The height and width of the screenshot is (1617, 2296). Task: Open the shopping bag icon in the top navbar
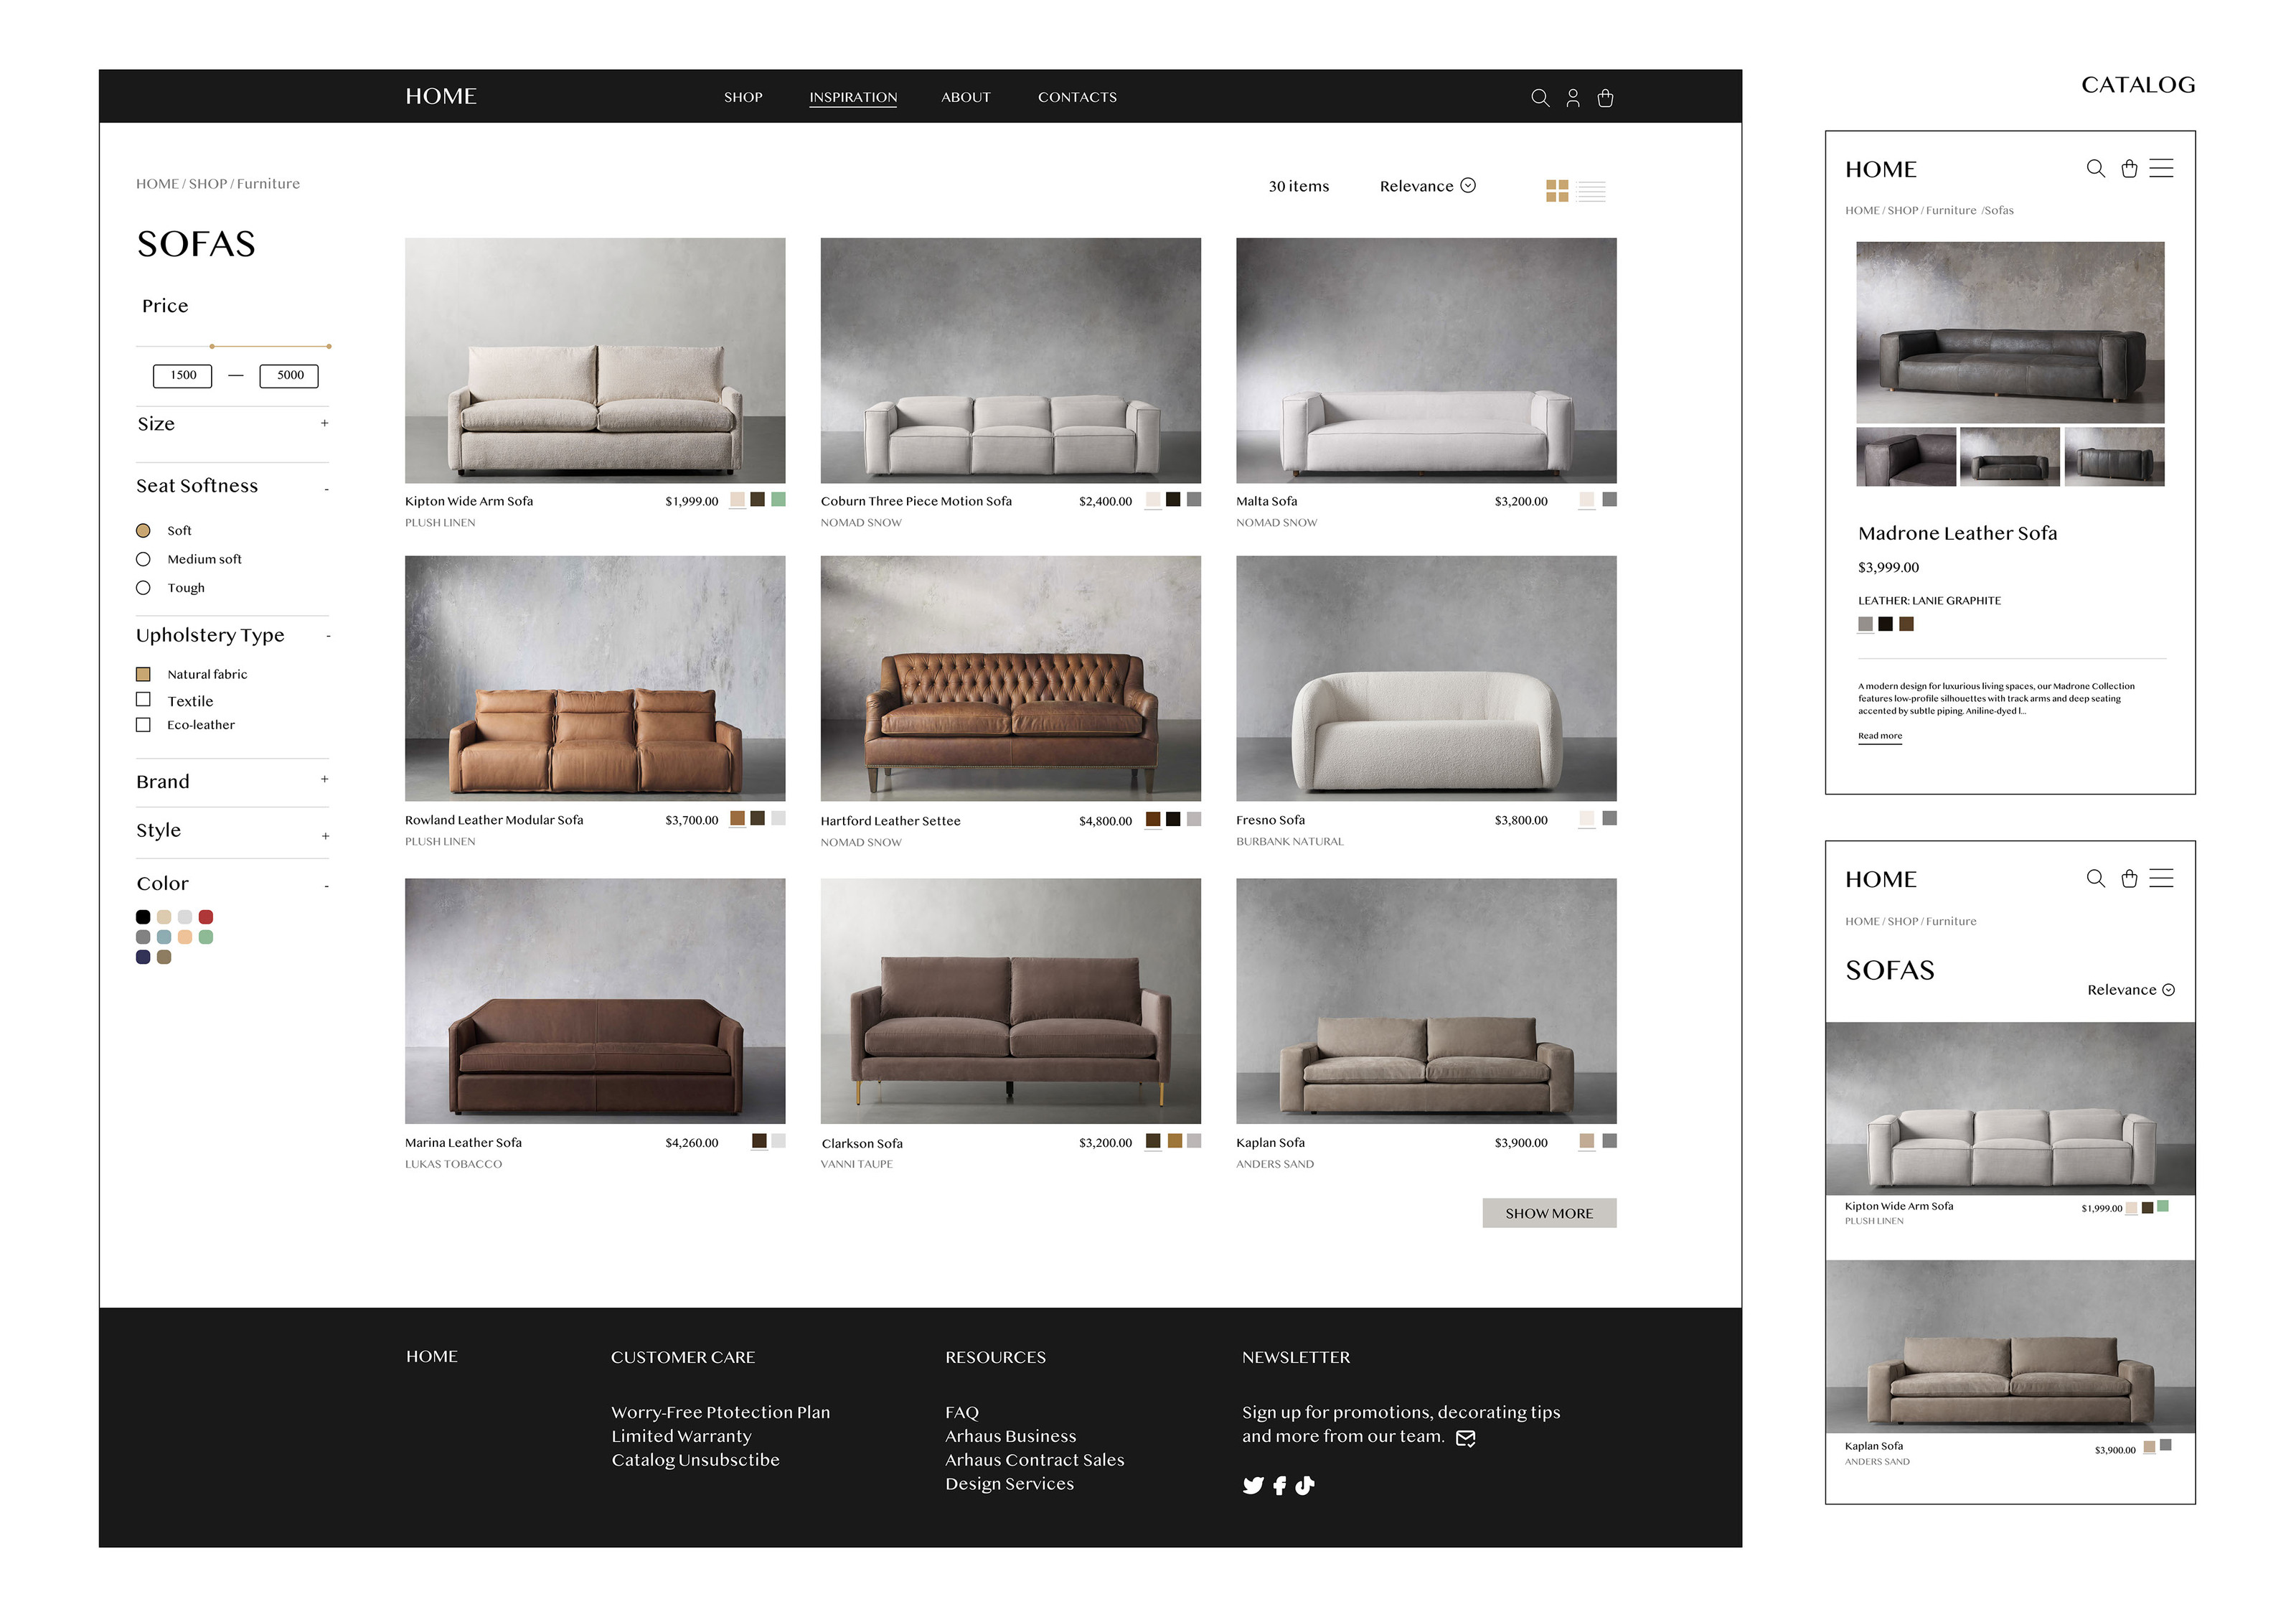[1605, 97]
